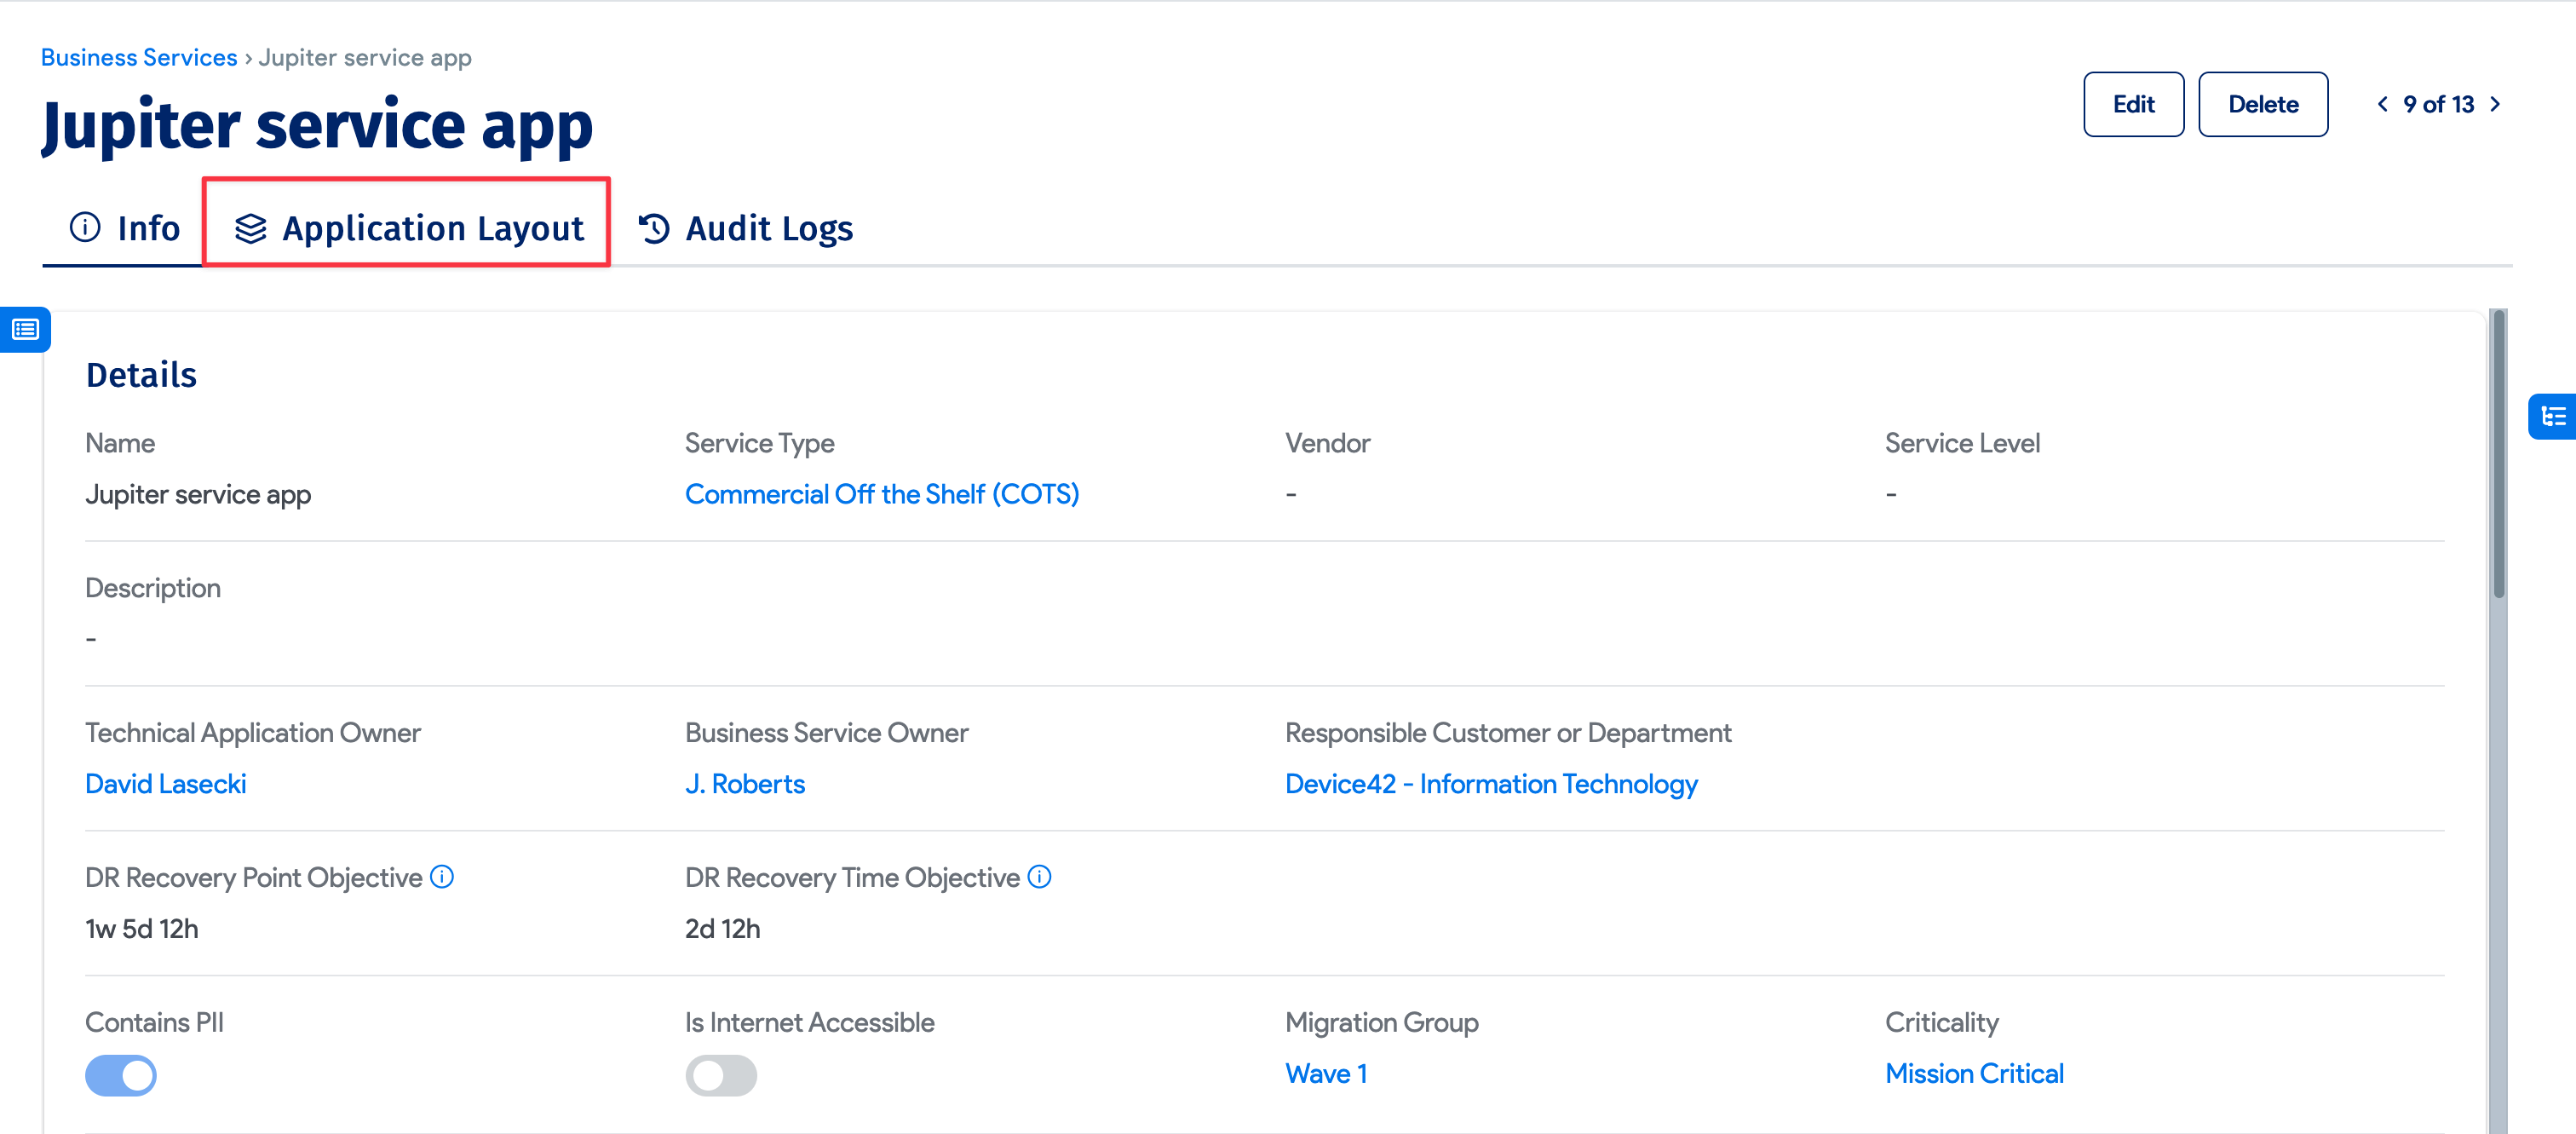Click the Delete button

coord(2263,104)
